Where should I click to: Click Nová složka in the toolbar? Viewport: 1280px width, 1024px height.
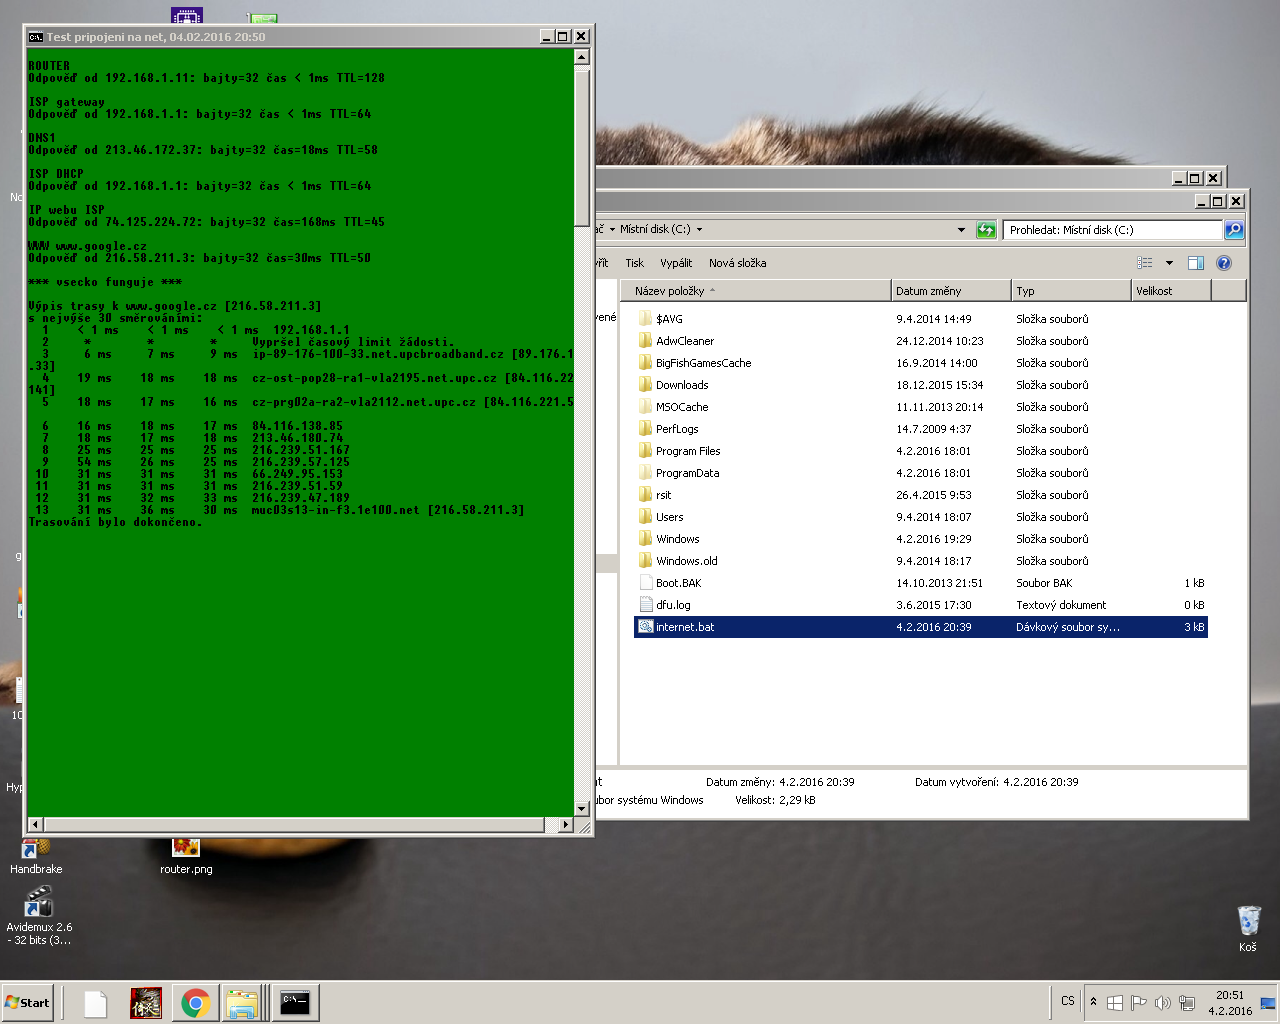737,263
